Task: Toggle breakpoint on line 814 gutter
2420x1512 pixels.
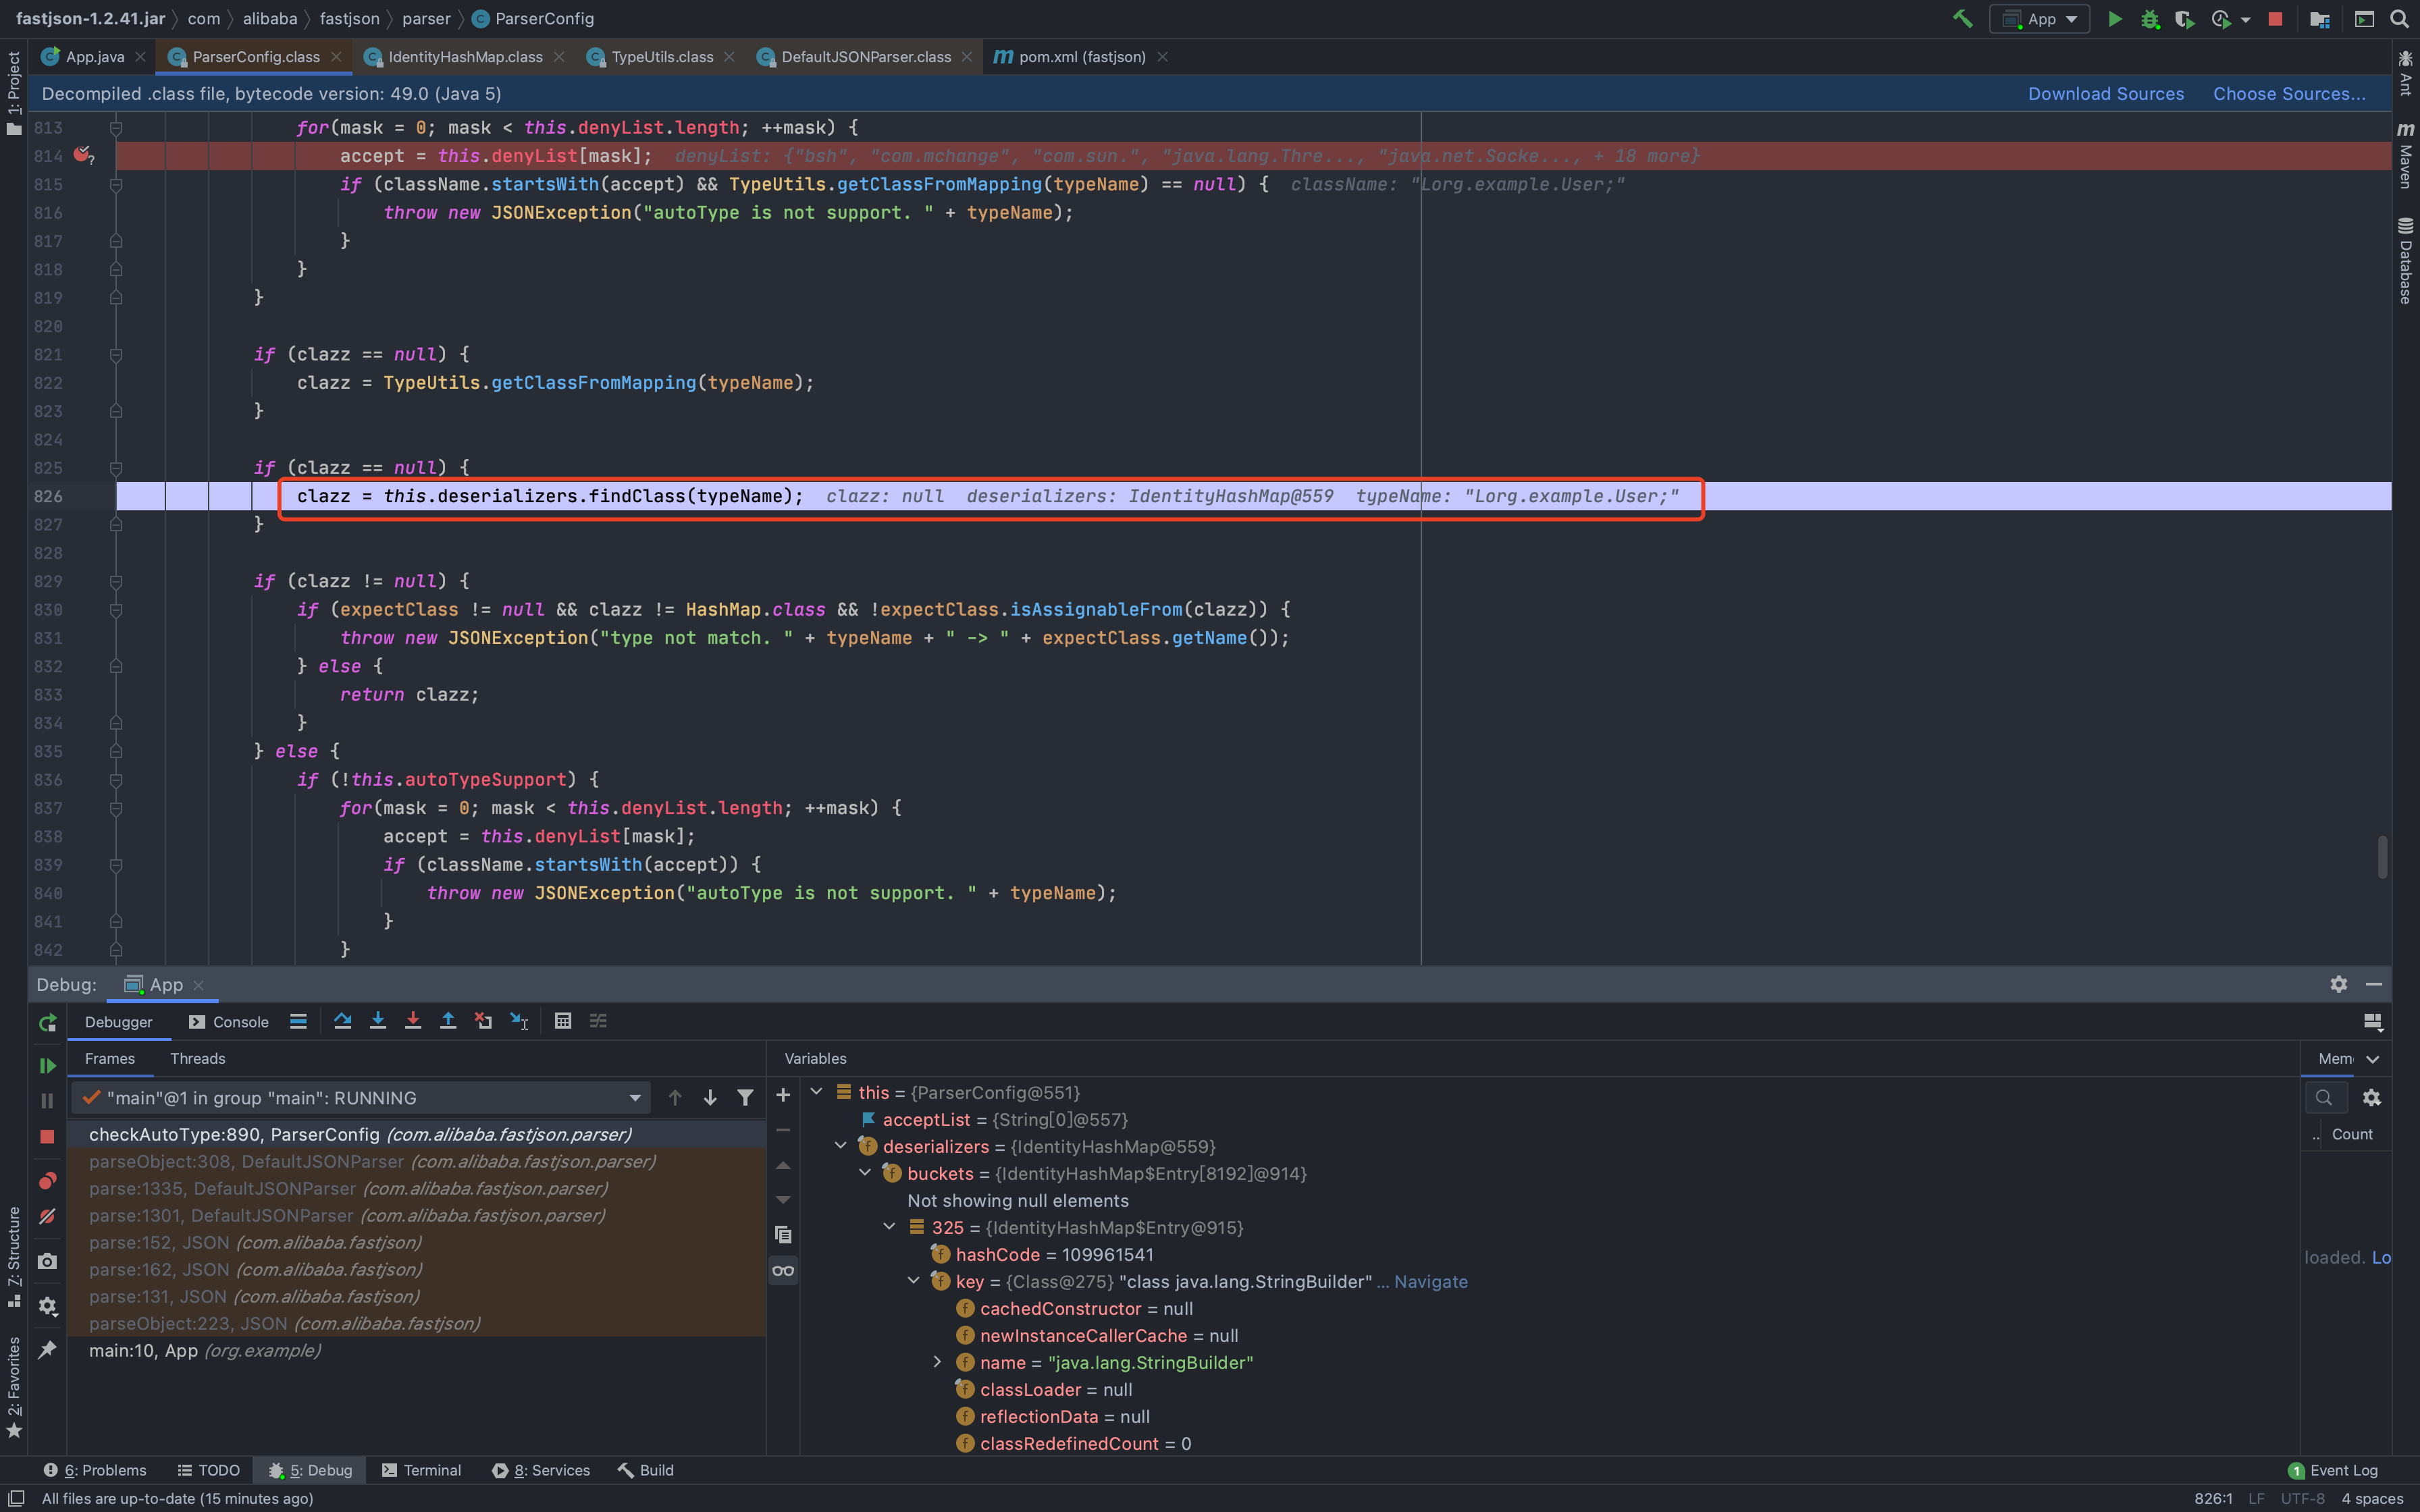Action: (x=83, y=156)
